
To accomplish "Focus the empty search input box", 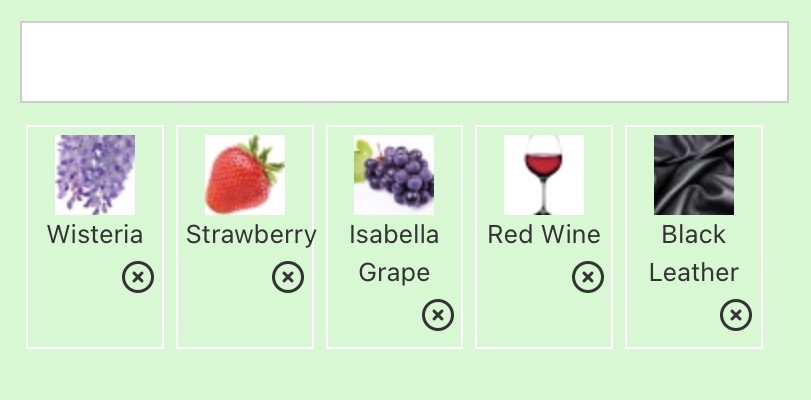I will pos(404,62).
